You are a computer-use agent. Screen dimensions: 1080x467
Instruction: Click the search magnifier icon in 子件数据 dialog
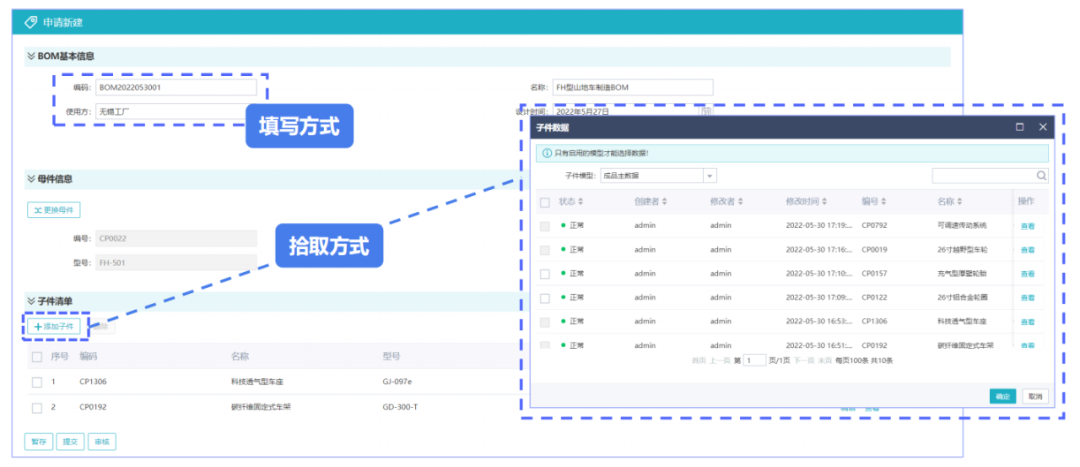click(1041, 176)
